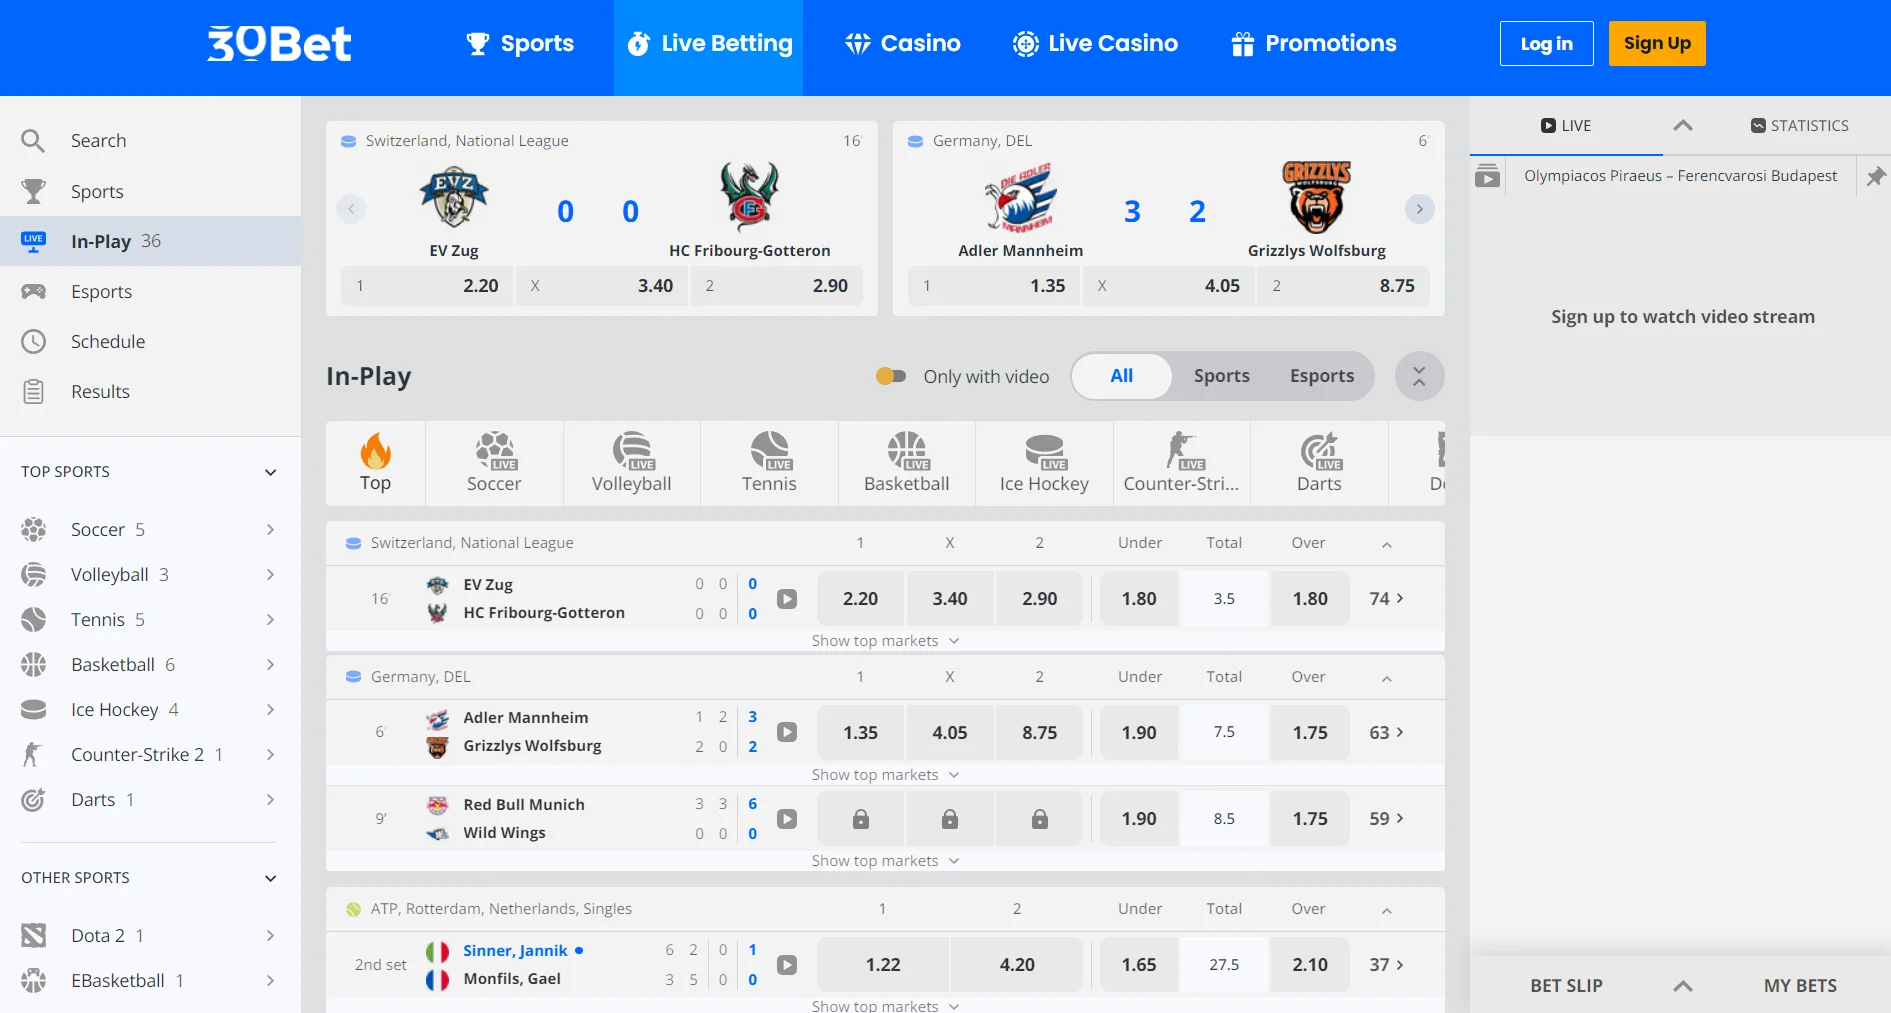Open the In-Play sidebar item
Image resolution: width=1891 pixels, height=1013 pixels.
[x=150, y=241]
